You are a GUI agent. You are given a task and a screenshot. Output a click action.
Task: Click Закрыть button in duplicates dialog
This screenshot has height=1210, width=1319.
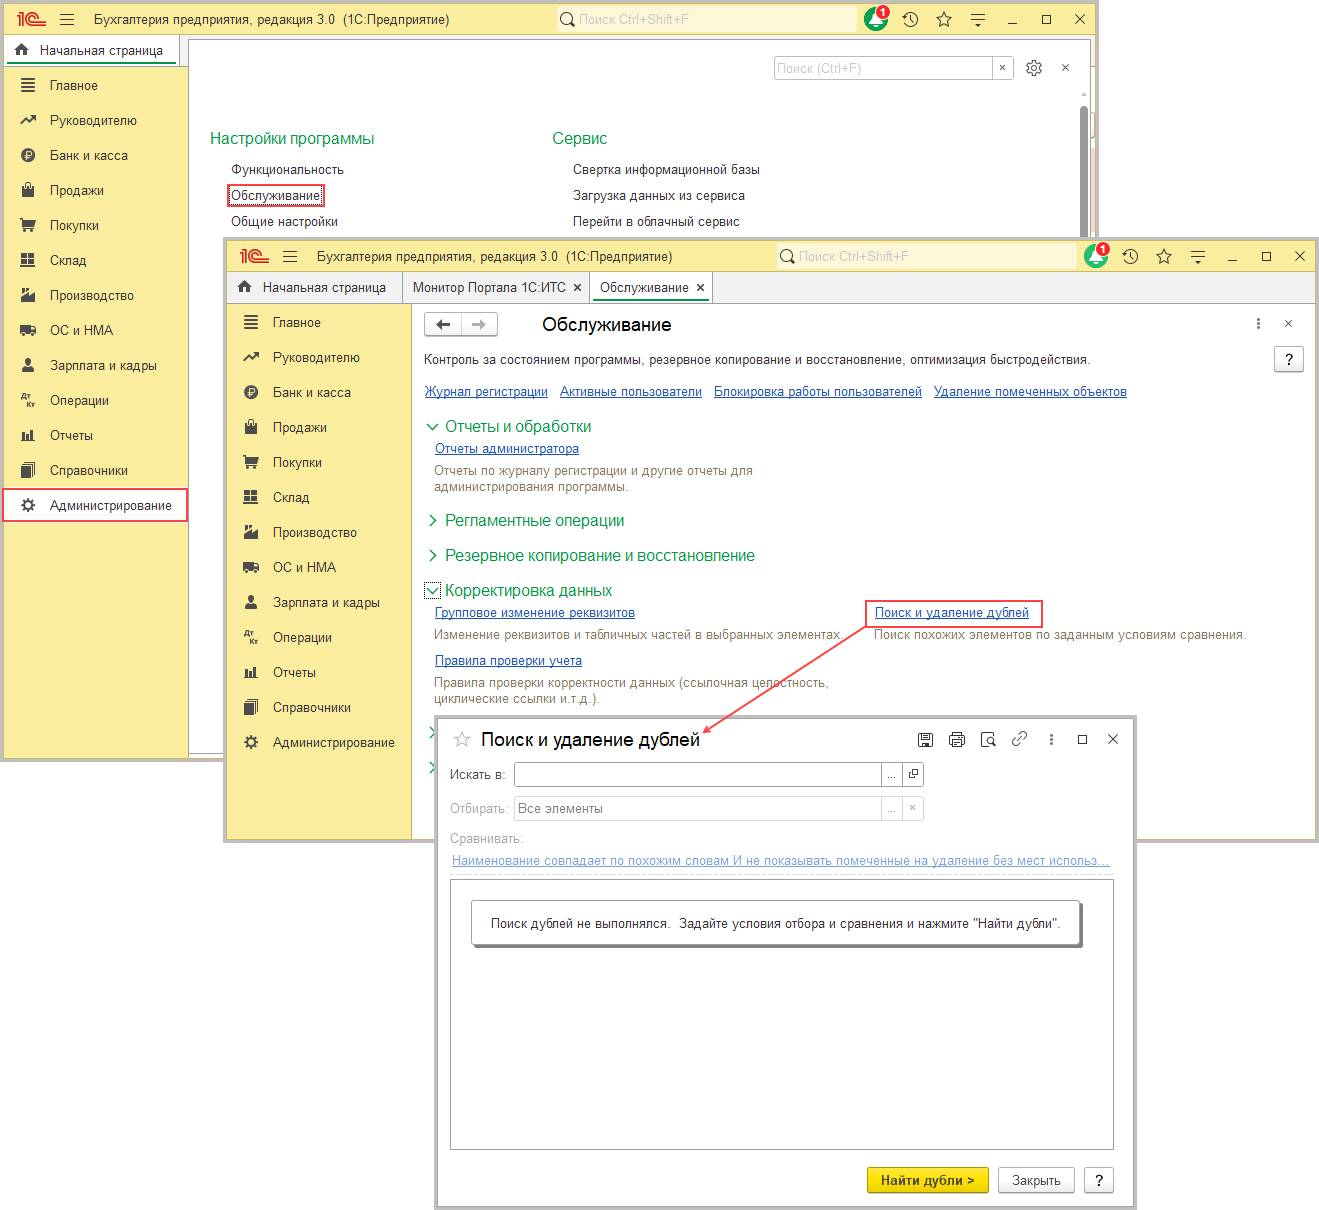[x=1036, y=1180]
